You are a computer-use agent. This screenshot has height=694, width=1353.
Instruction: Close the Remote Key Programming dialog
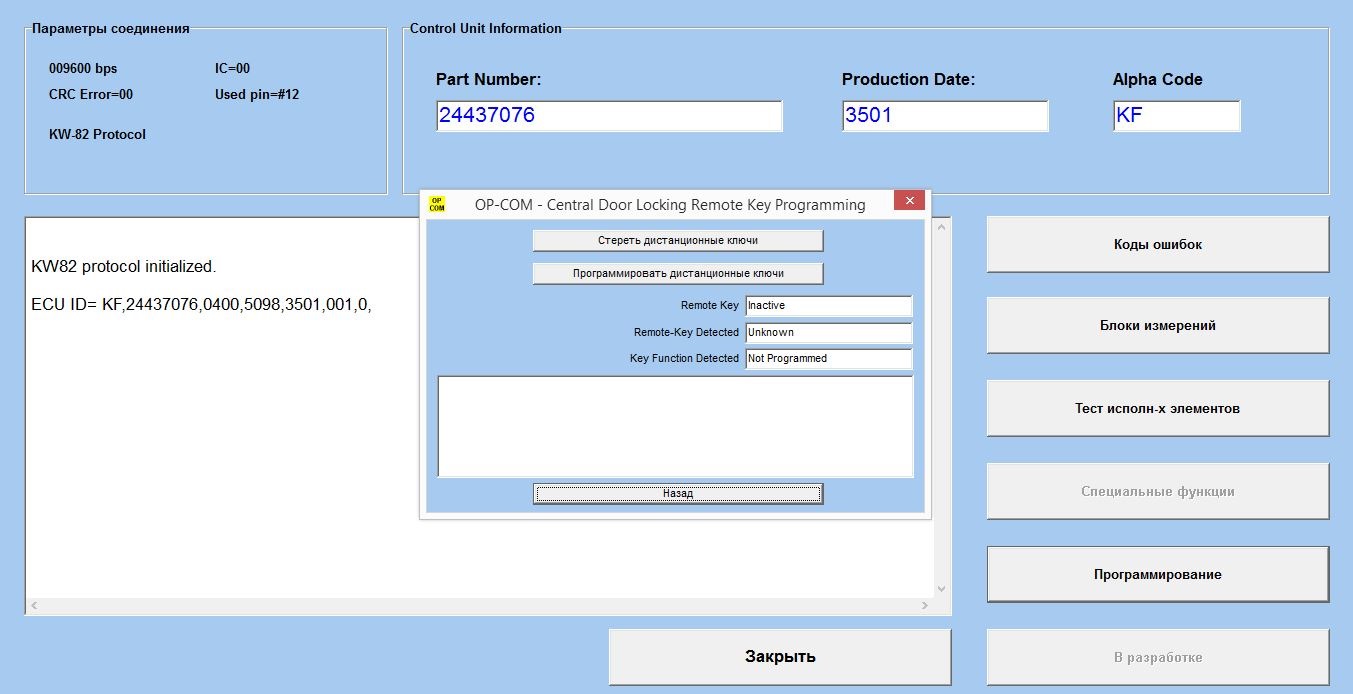[910, 201]
